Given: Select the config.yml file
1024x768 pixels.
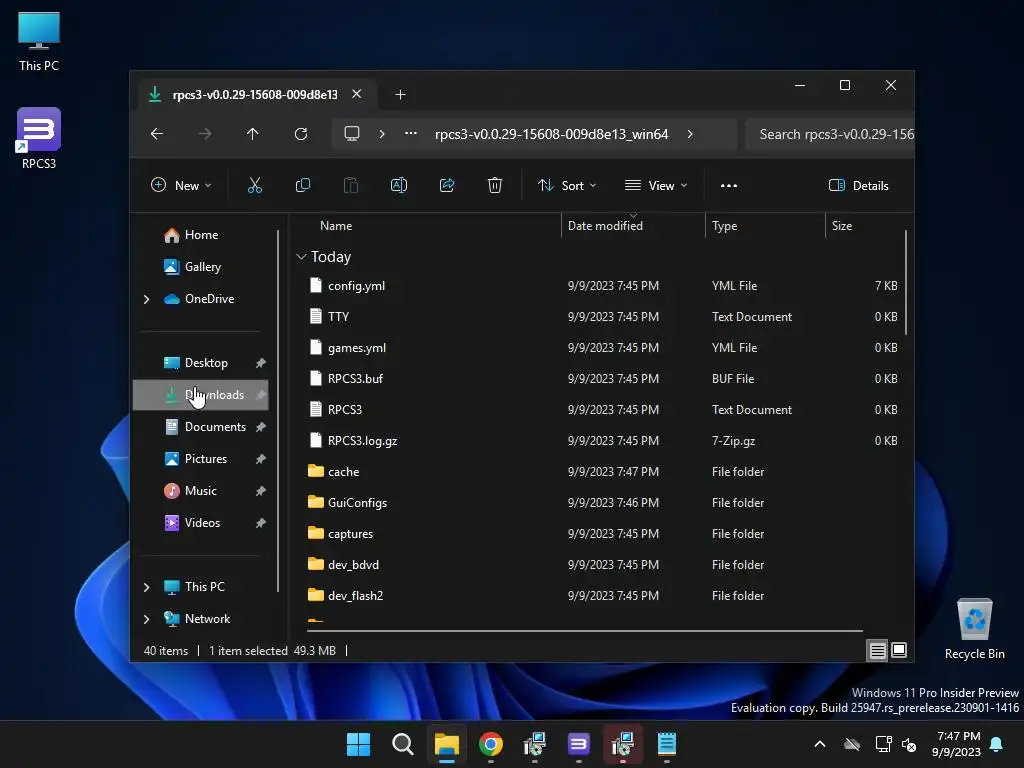Looking at the screenshot, I should point(601,285).
